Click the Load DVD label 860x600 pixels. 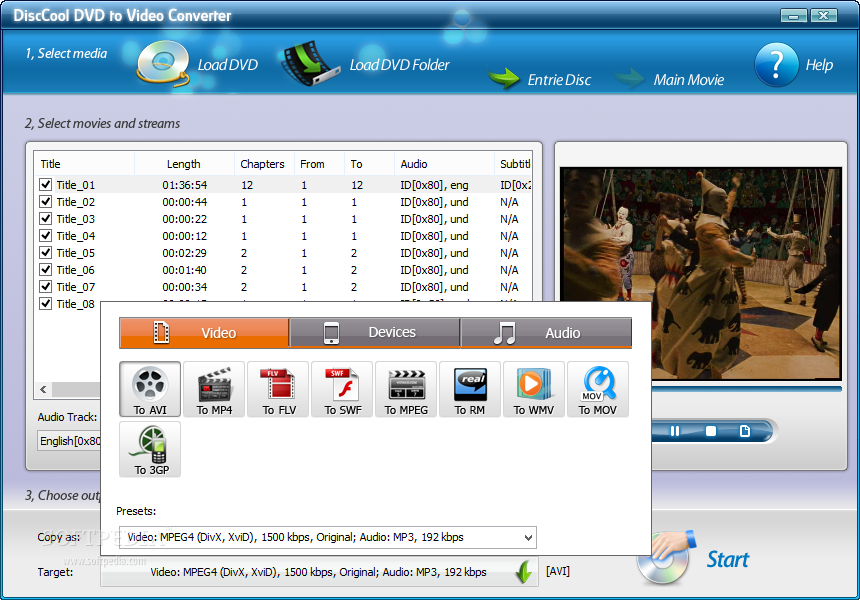228,65
